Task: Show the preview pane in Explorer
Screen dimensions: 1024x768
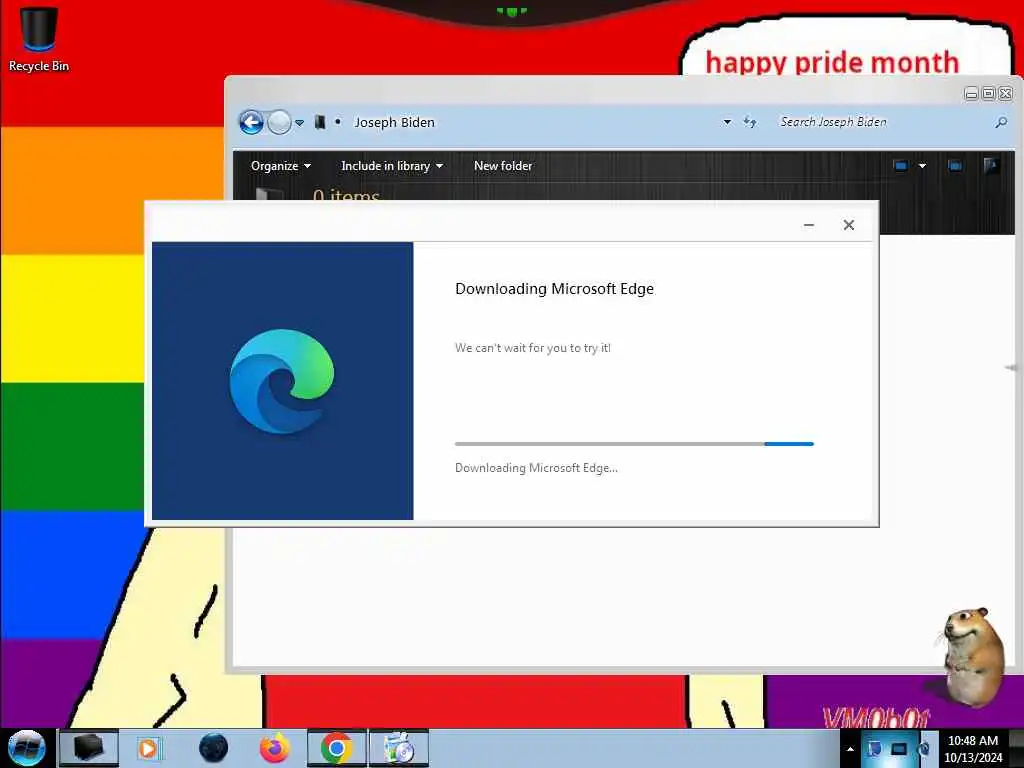Action: click(x=955, y=166)
